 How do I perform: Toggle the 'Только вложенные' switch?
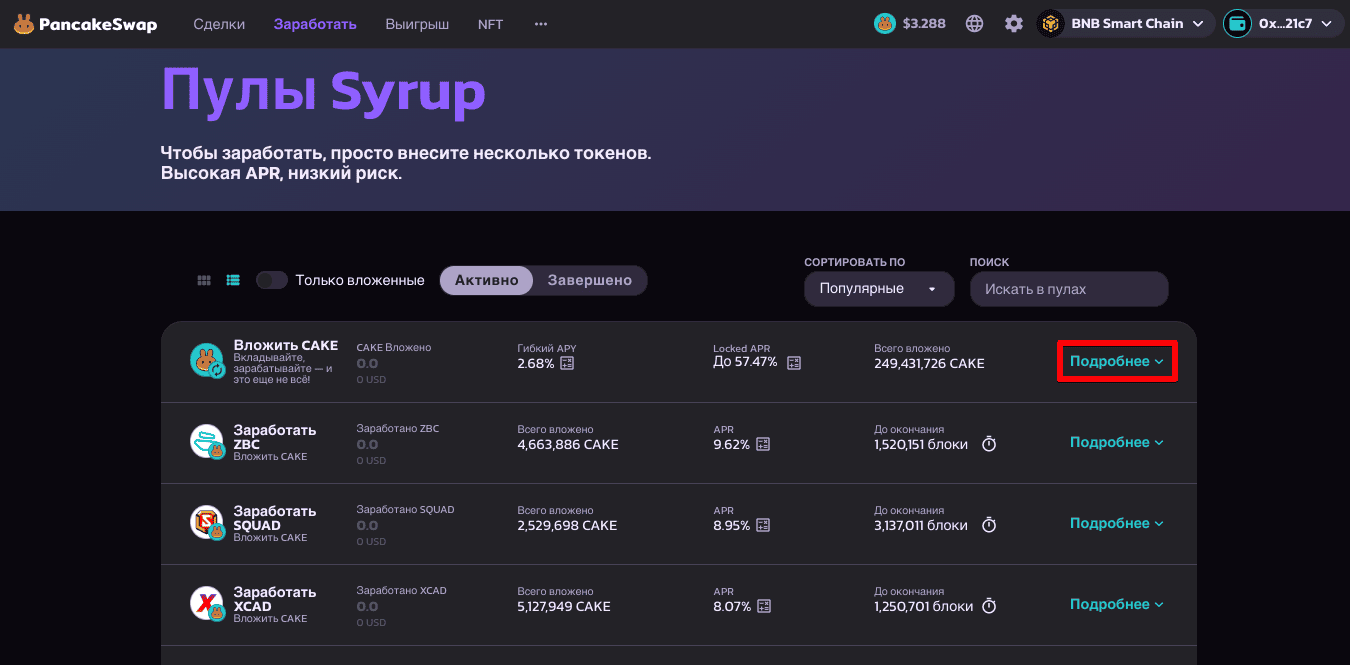(x=272, y=281)
